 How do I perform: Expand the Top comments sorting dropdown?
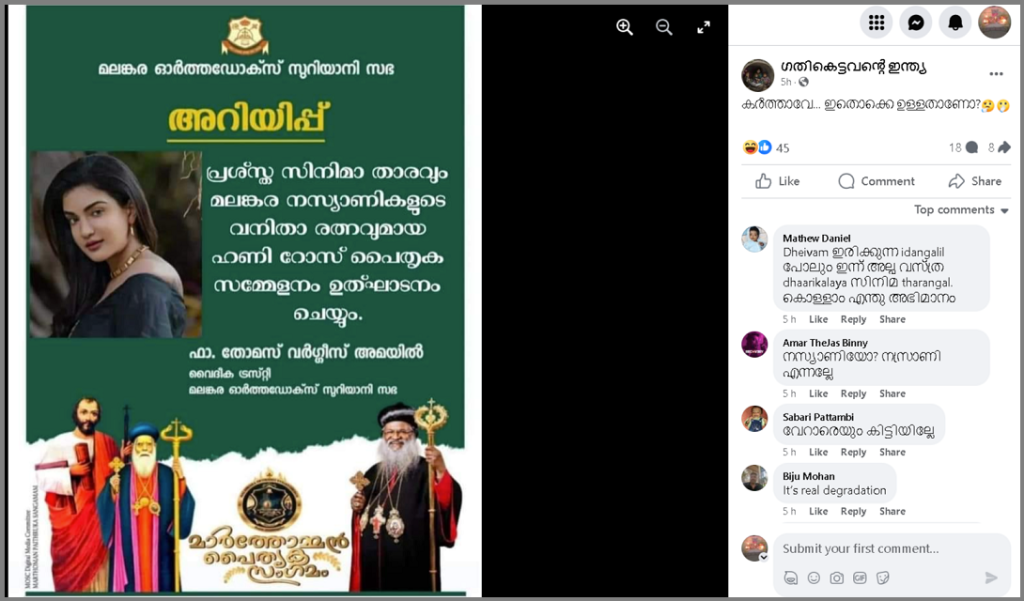(961, 210)
